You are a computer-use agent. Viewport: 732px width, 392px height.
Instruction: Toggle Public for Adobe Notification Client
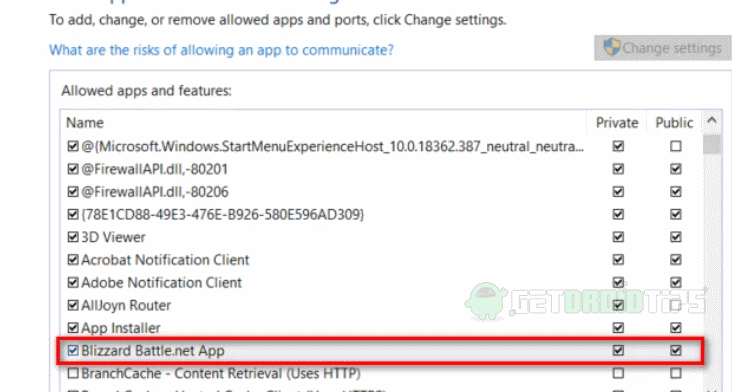(x=676, y=282)
